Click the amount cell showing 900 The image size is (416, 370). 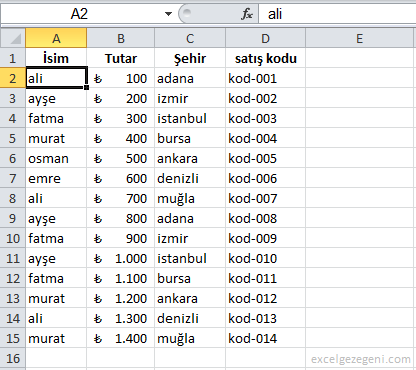tap(121, 238)
